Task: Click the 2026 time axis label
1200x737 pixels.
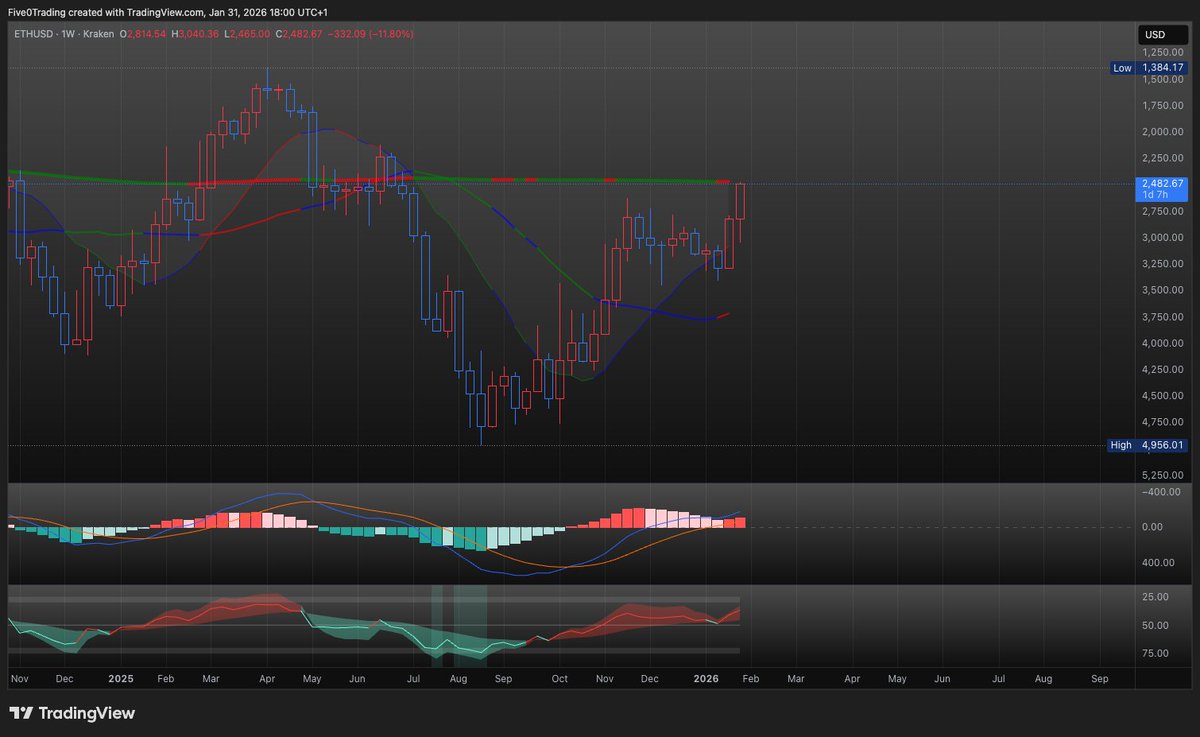Action: 706,678
